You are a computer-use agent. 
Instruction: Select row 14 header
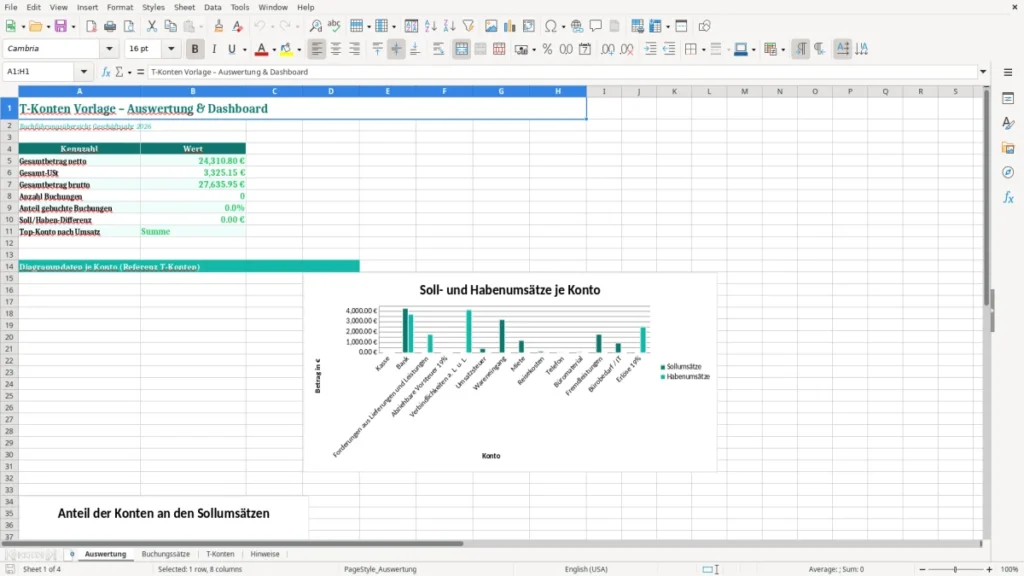[x=9, y=266]
